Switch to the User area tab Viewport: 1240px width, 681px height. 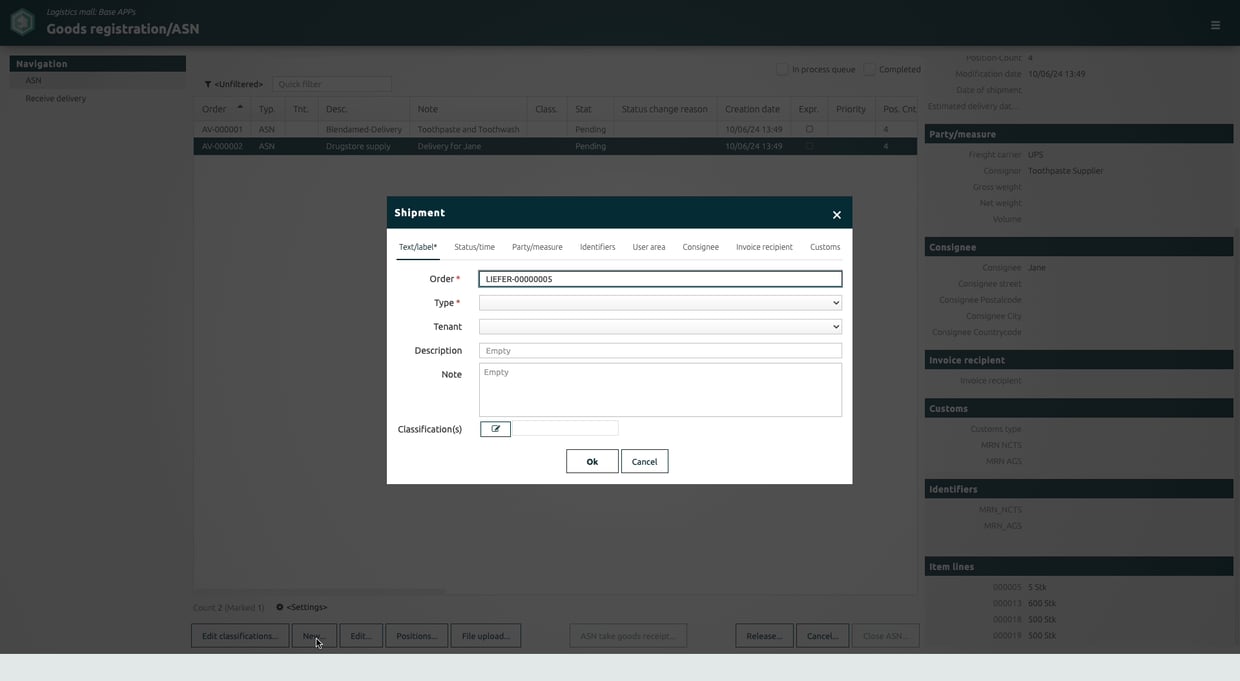[x=649, y=247]
